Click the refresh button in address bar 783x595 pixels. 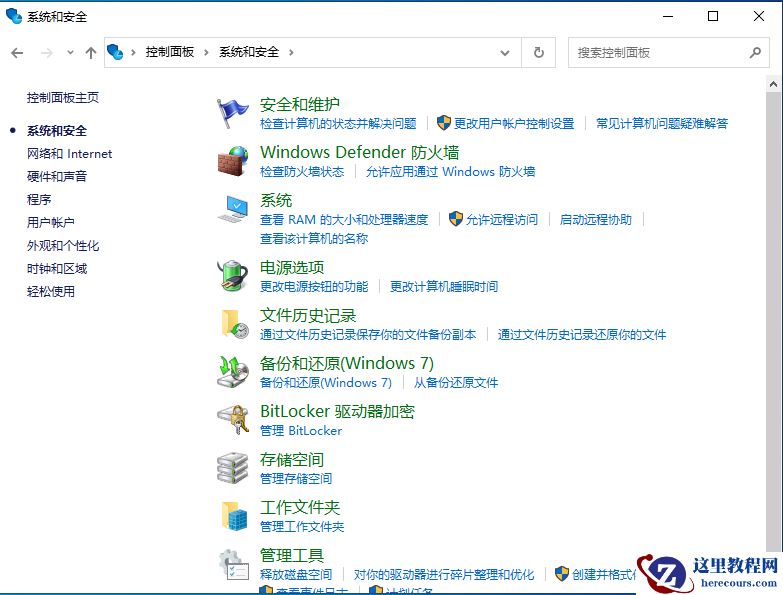pyautogui.click(x=539, y=52)
